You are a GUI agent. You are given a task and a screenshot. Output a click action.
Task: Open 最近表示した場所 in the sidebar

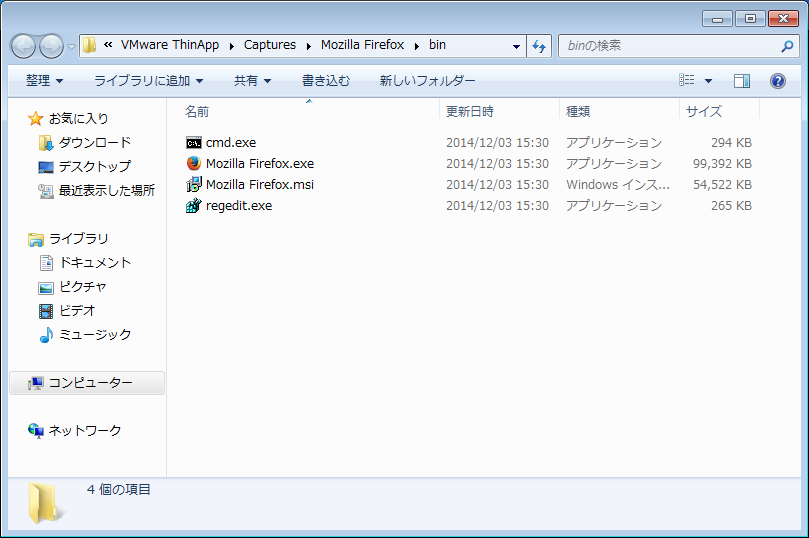(x=106, y=191)
